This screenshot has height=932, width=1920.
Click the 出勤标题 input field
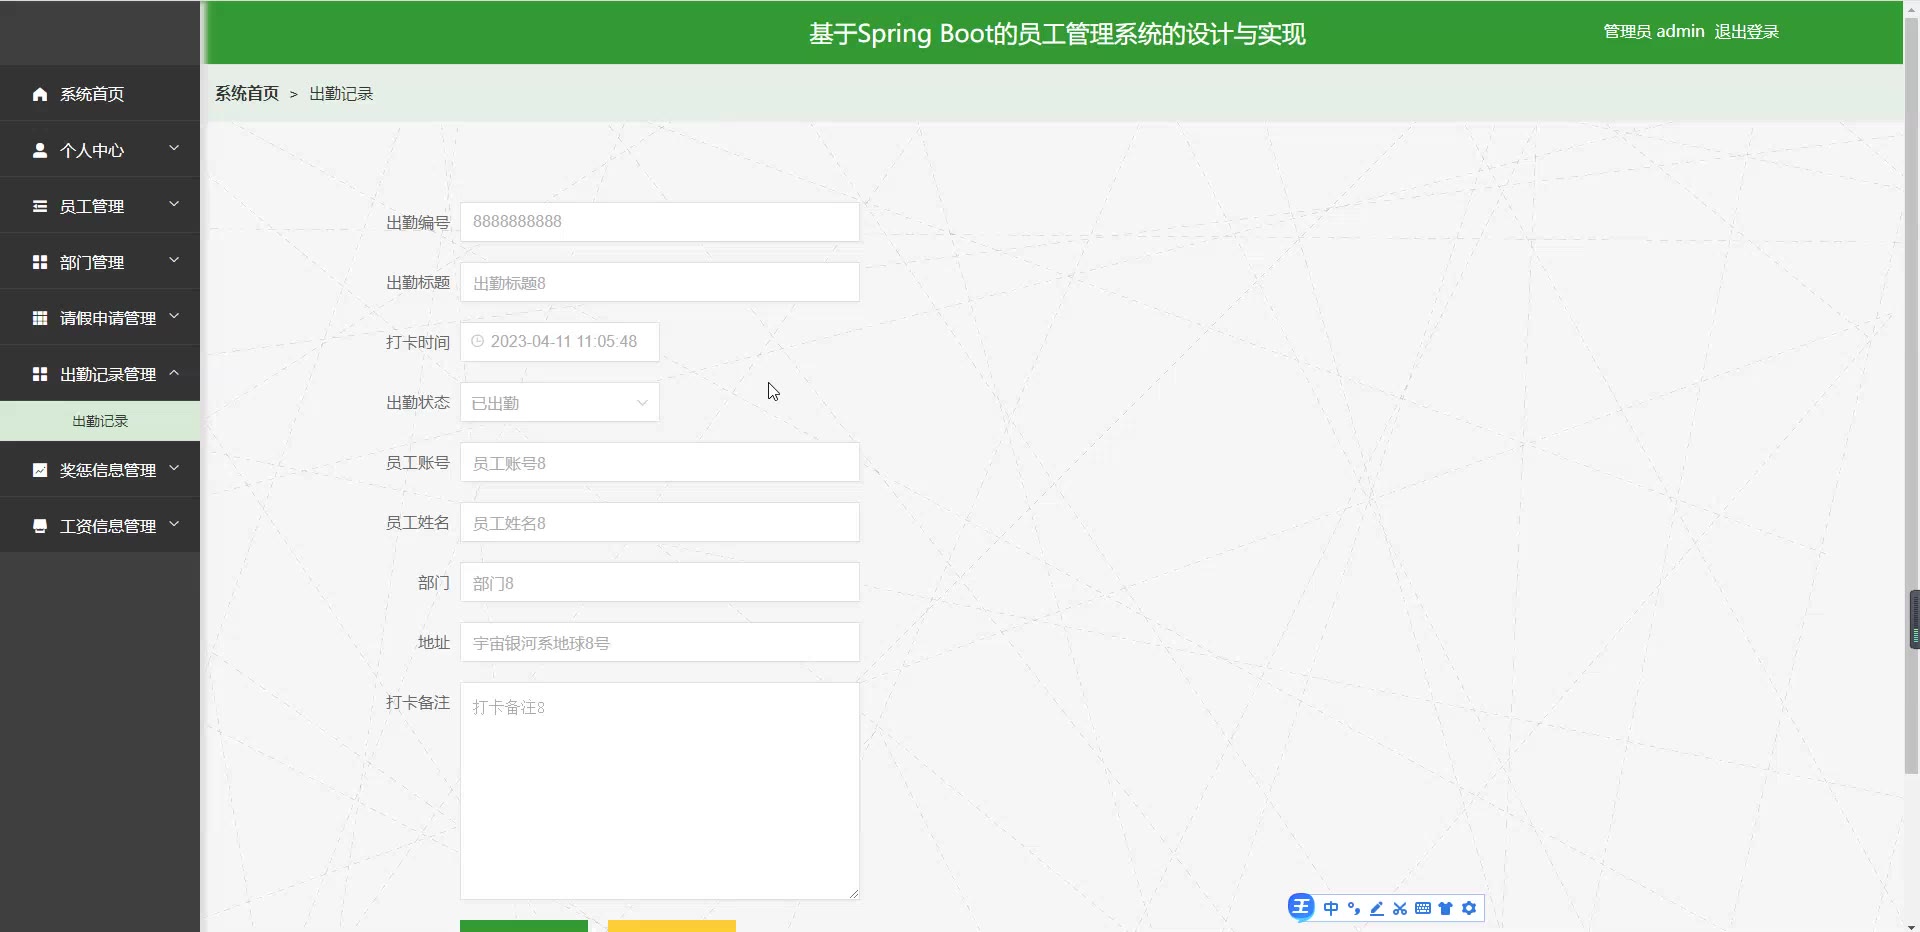(x=660, y=282)
